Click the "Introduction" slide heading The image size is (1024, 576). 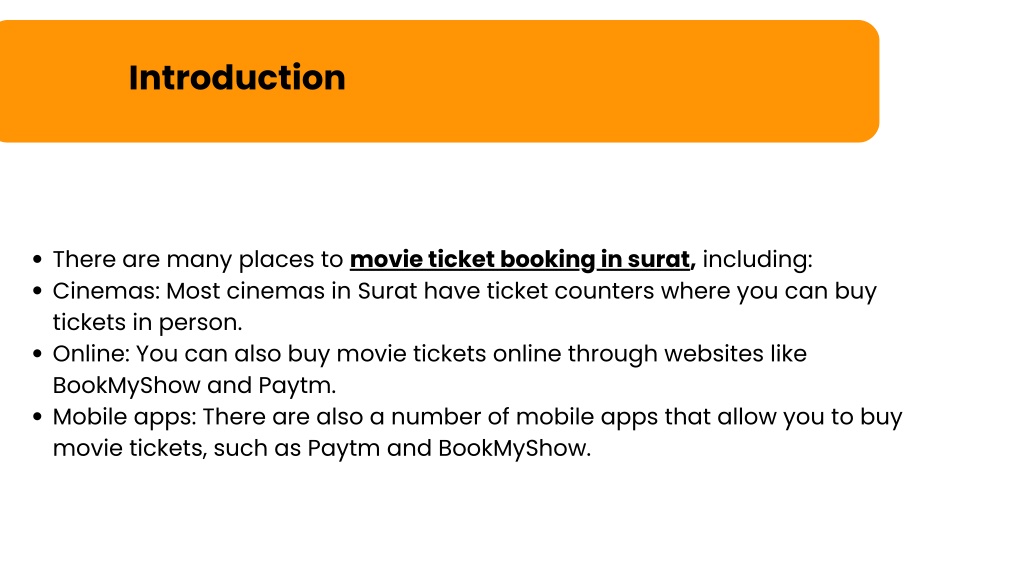(237, 78)
